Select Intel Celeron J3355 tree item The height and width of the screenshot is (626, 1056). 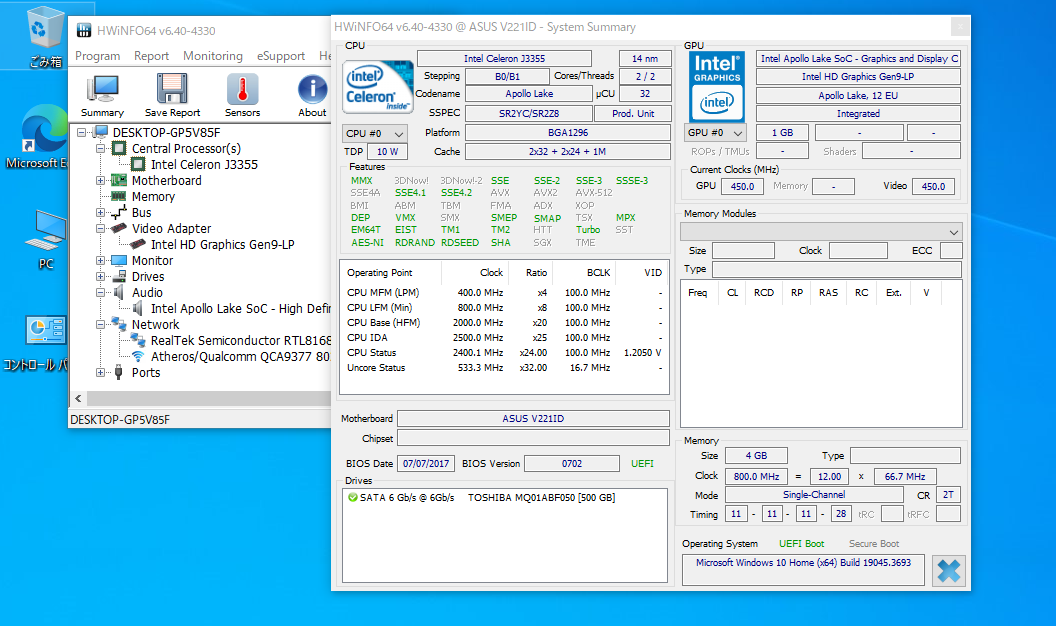pyautogui.click(x=204, y=165)
